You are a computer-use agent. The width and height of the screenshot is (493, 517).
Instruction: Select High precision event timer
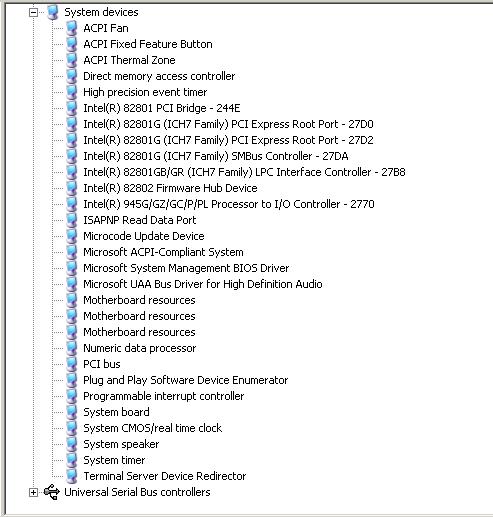pyautogui.click(x=145, y=92)
